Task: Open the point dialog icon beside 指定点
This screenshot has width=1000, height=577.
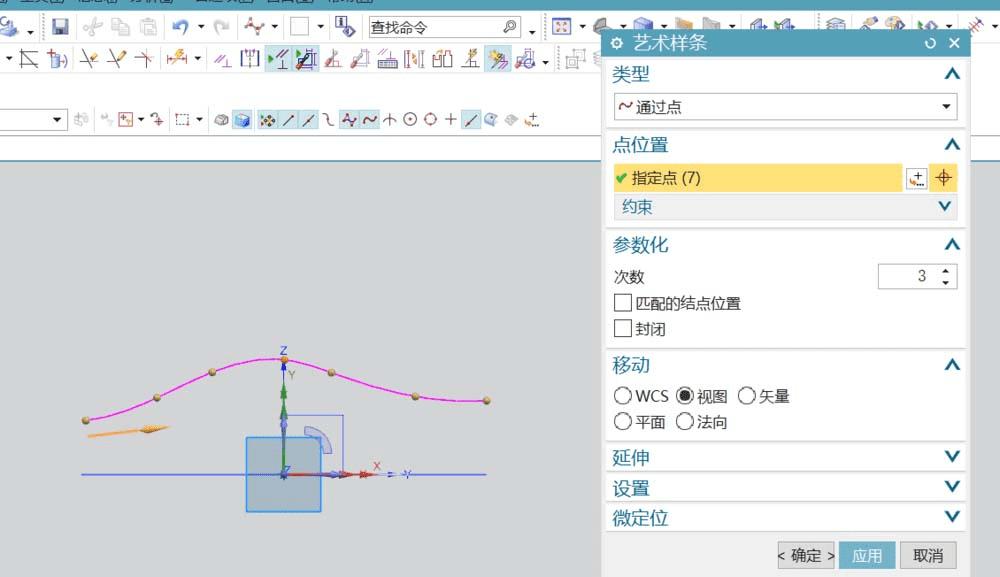Action: click(x=916, y=179)
